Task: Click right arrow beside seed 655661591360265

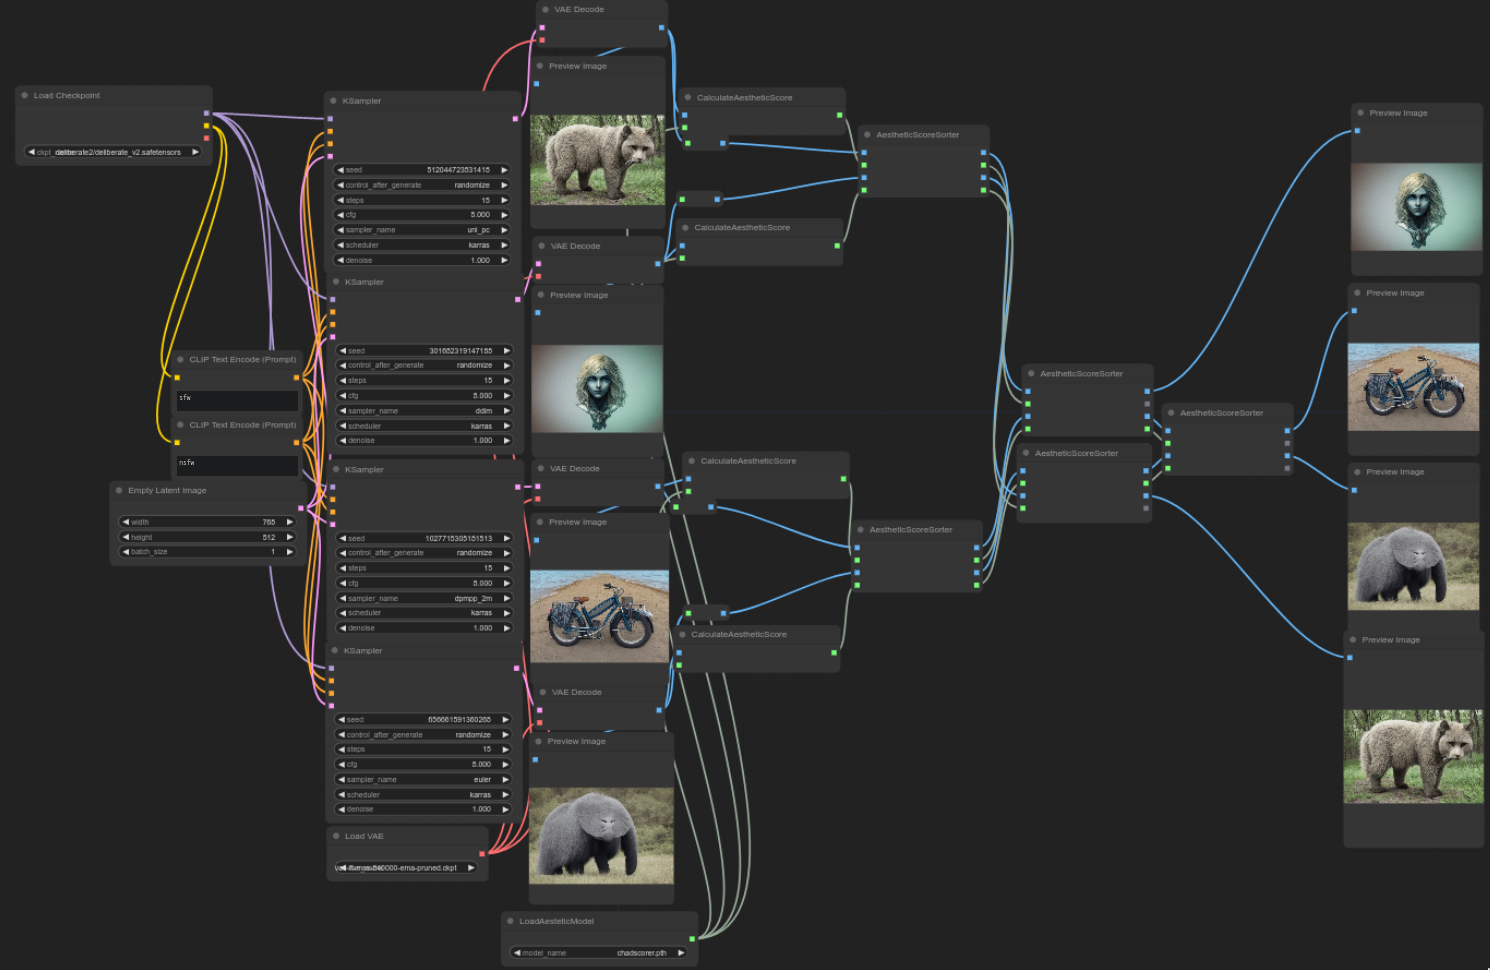Action: pos(505,720)
